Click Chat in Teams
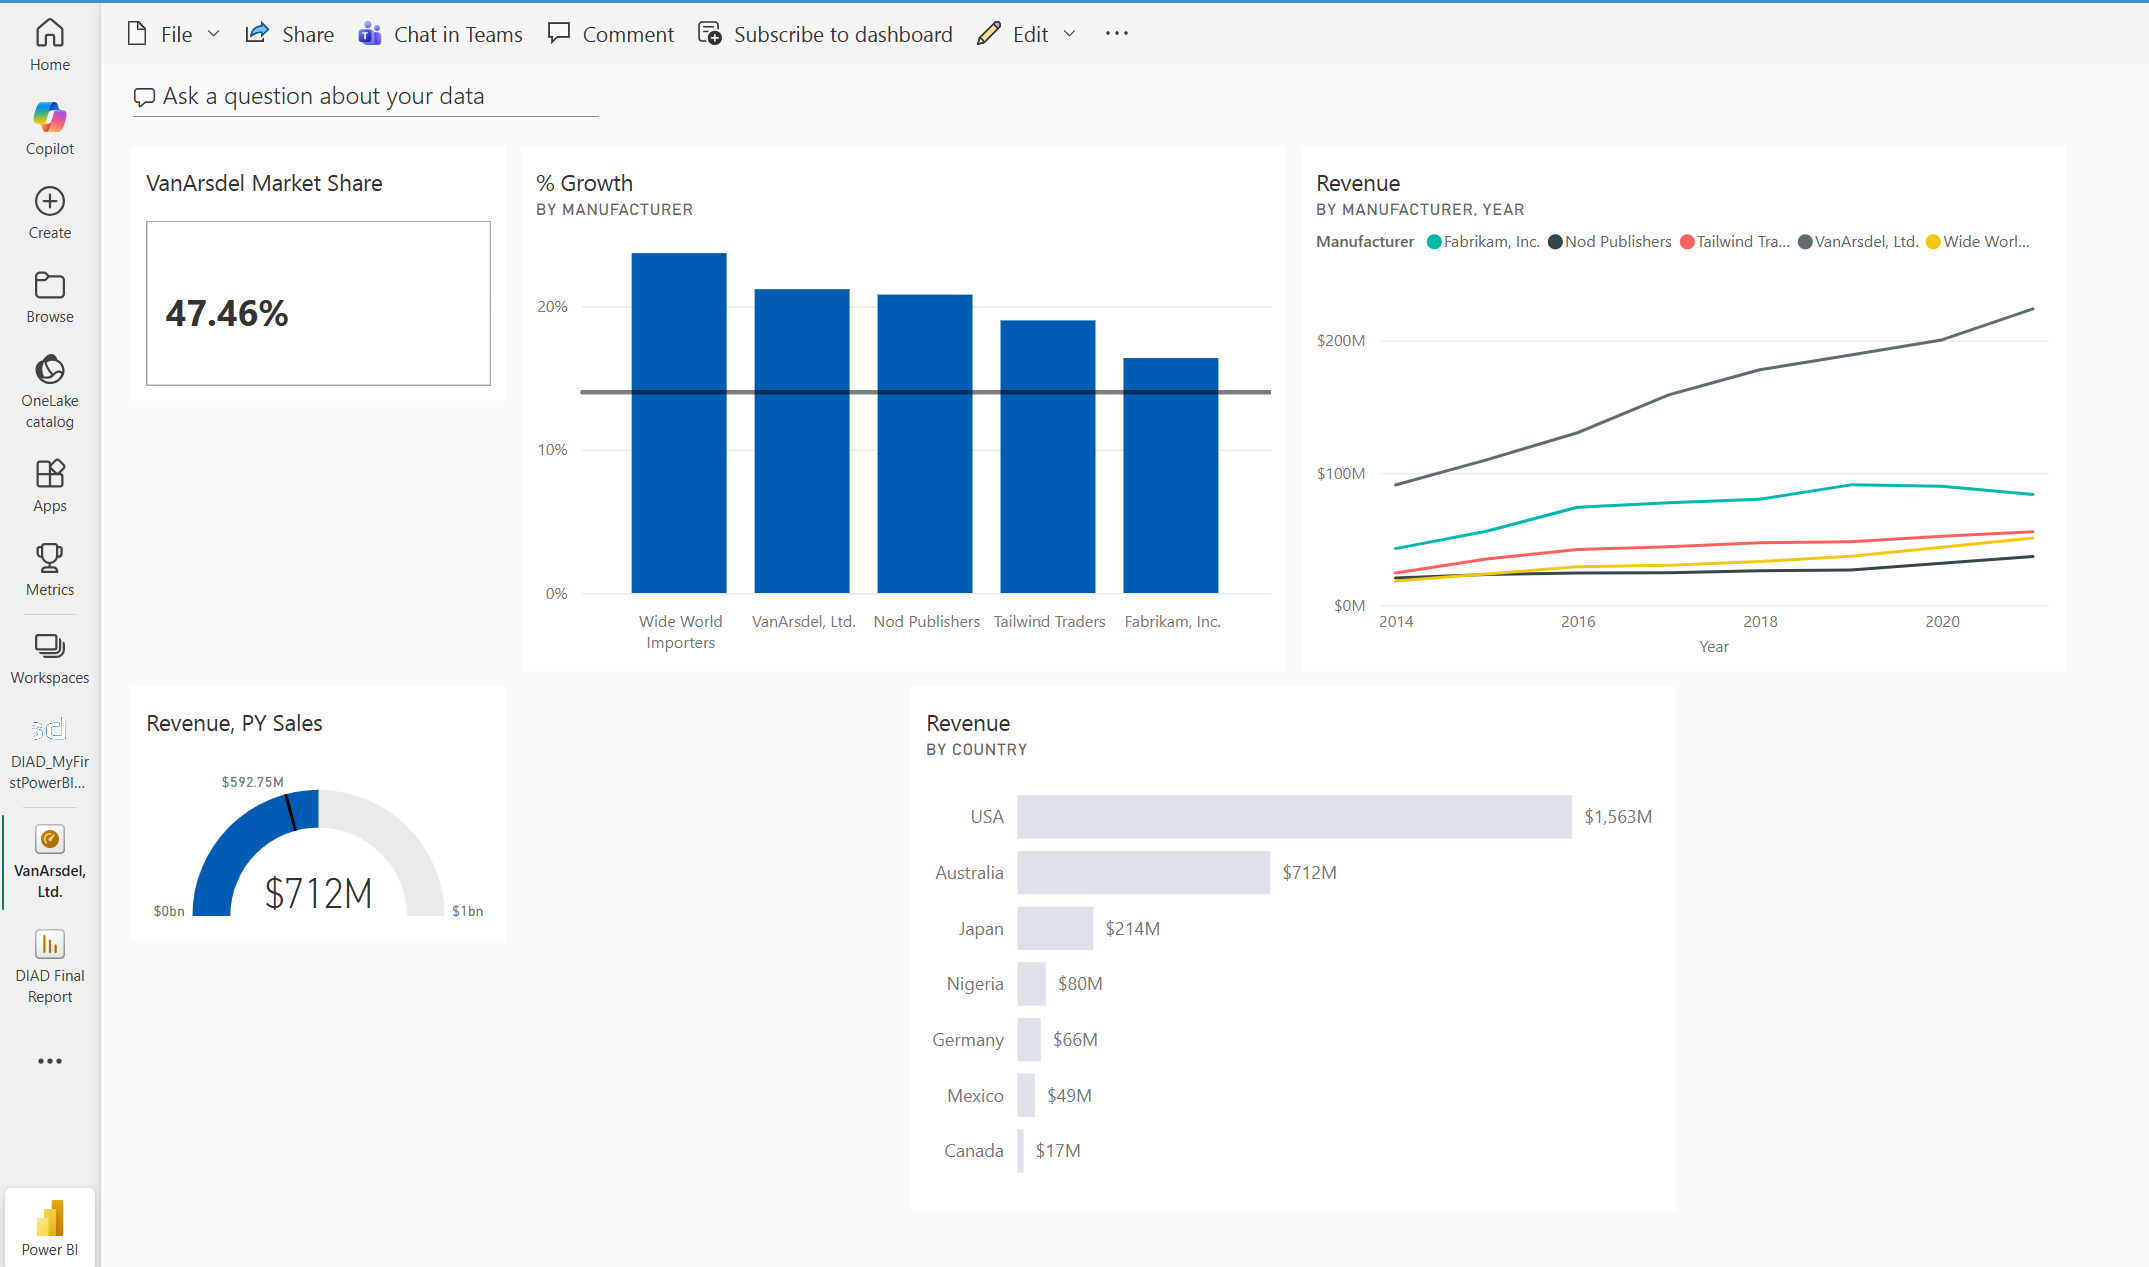2149x1267 pixels. (x=441, y=34)
